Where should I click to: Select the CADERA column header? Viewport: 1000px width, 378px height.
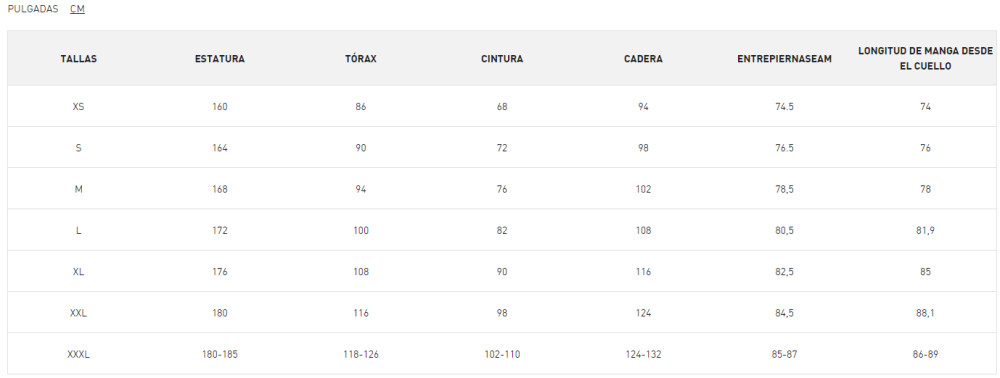(643, 59)
